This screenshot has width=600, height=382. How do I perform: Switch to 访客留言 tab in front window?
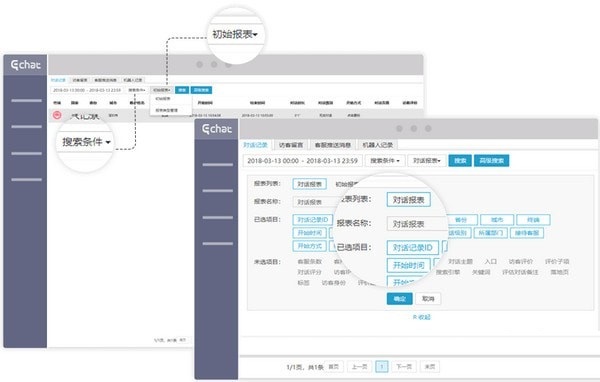point(290,145)
